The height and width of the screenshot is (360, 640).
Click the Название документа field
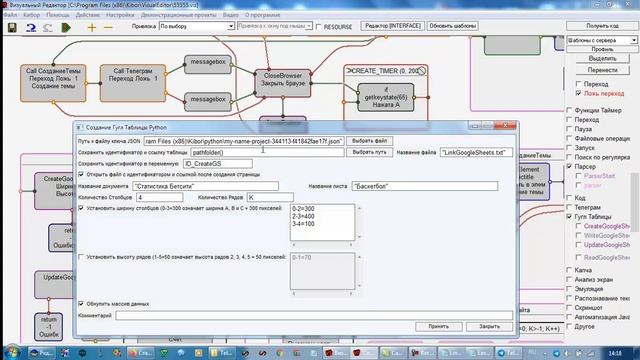(205, 186)
